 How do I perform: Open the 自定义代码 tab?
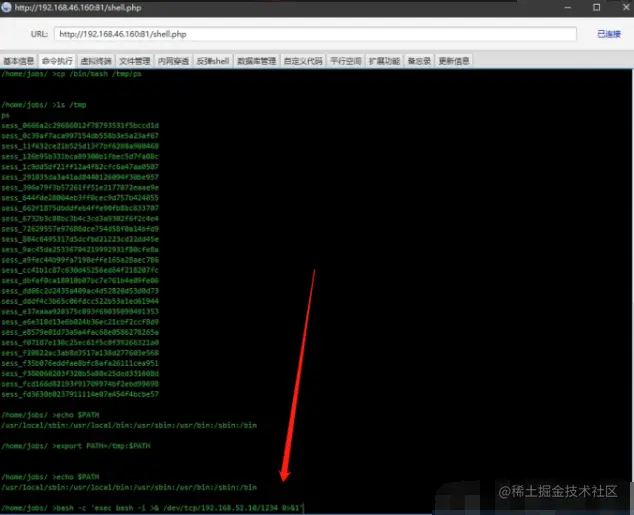(x=303, y=61)
